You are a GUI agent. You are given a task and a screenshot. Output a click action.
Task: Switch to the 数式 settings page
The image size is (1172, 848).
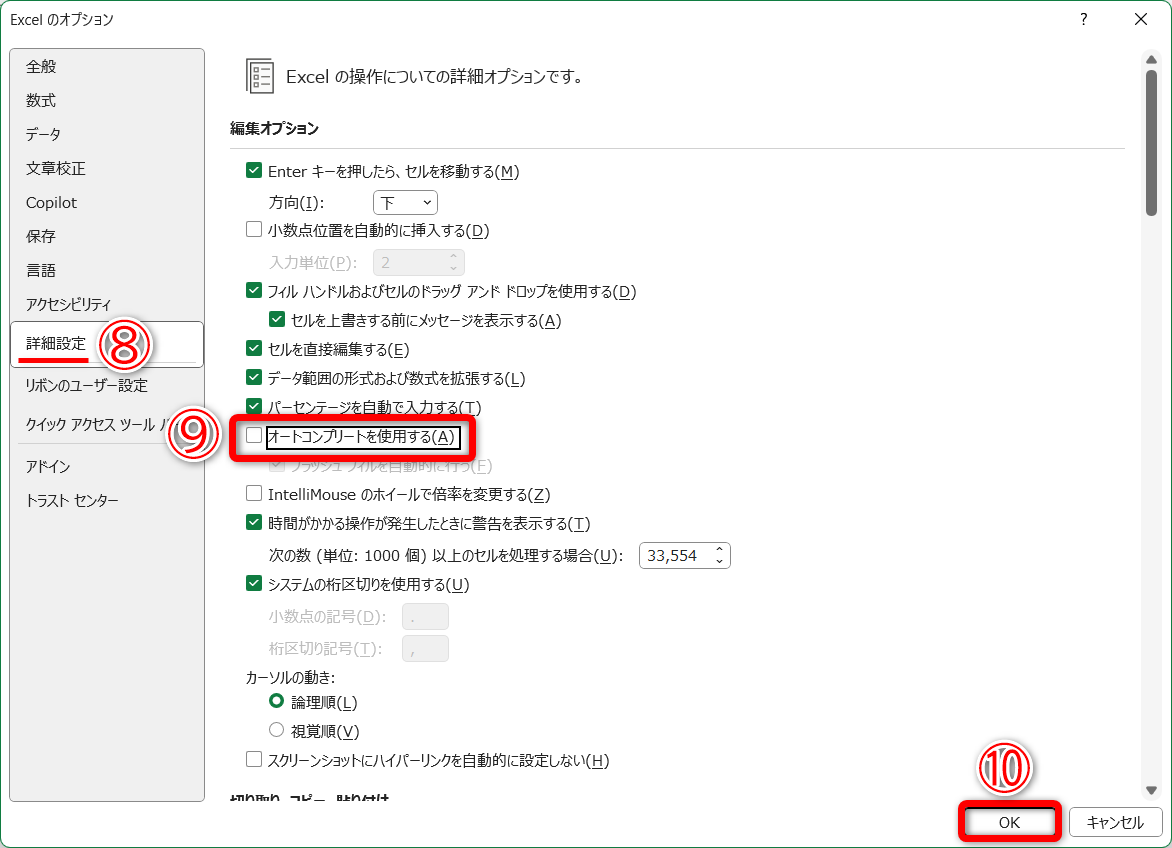41,100
